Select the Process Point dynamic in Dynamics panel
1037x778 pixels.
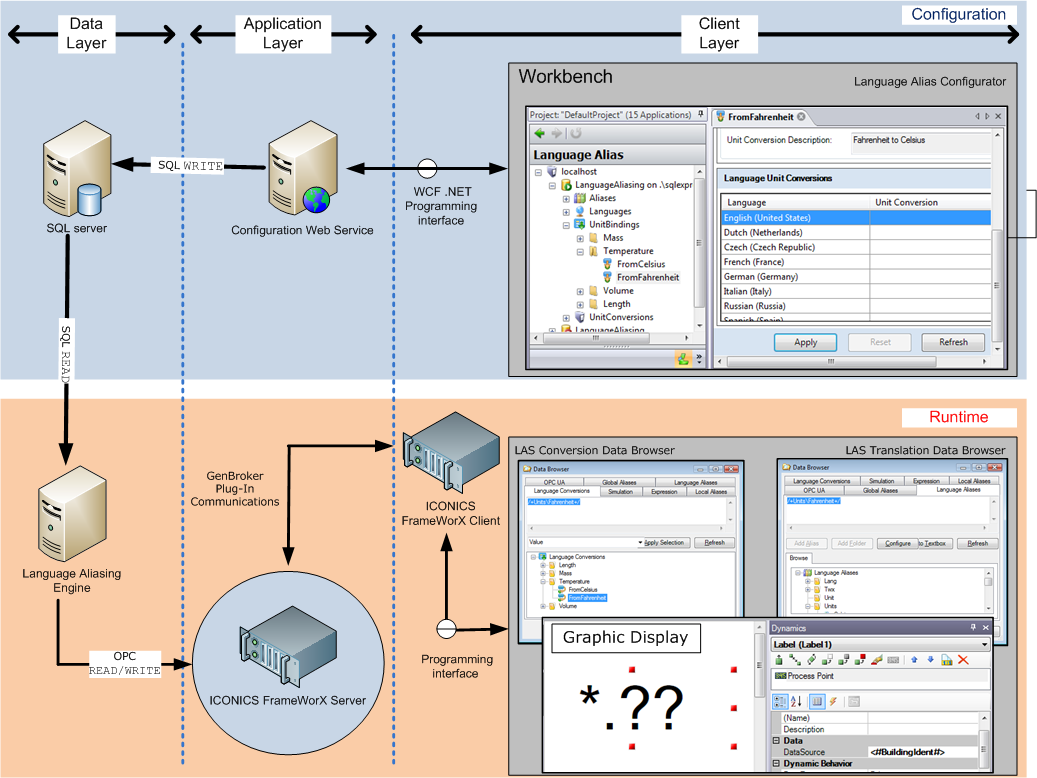(810, 675)
